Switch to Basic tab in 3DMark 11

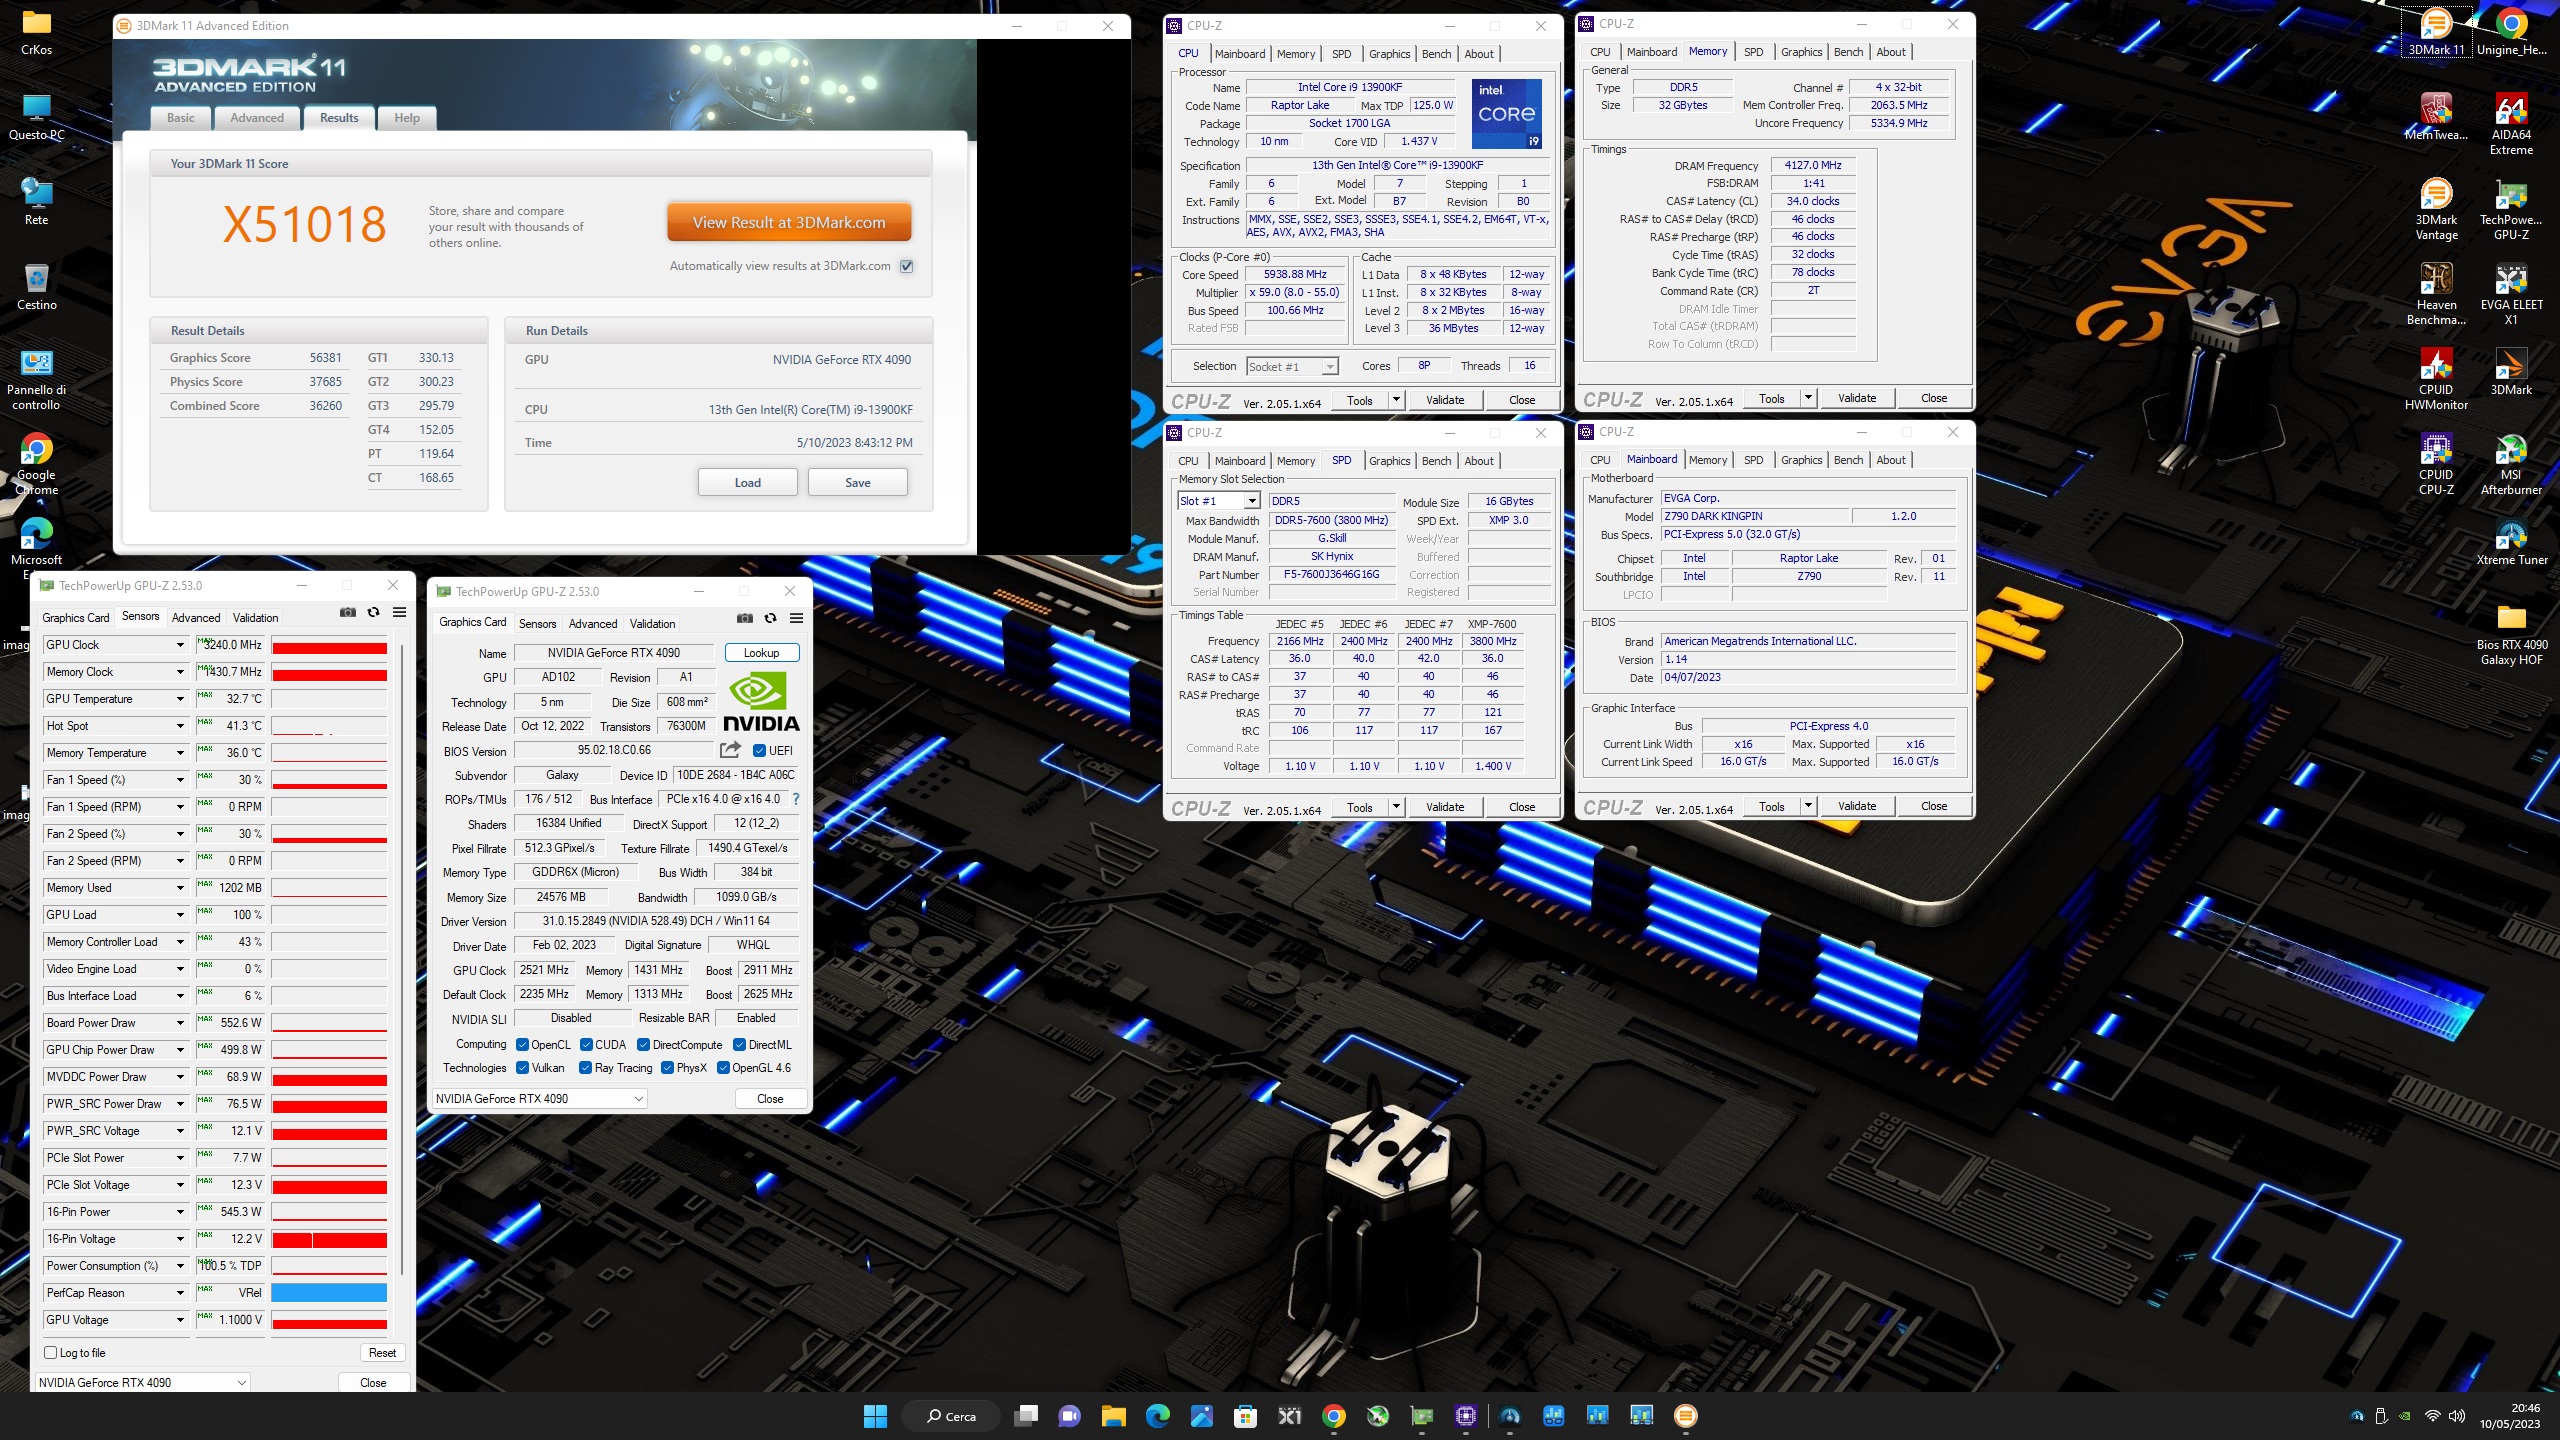coord(181,118)
